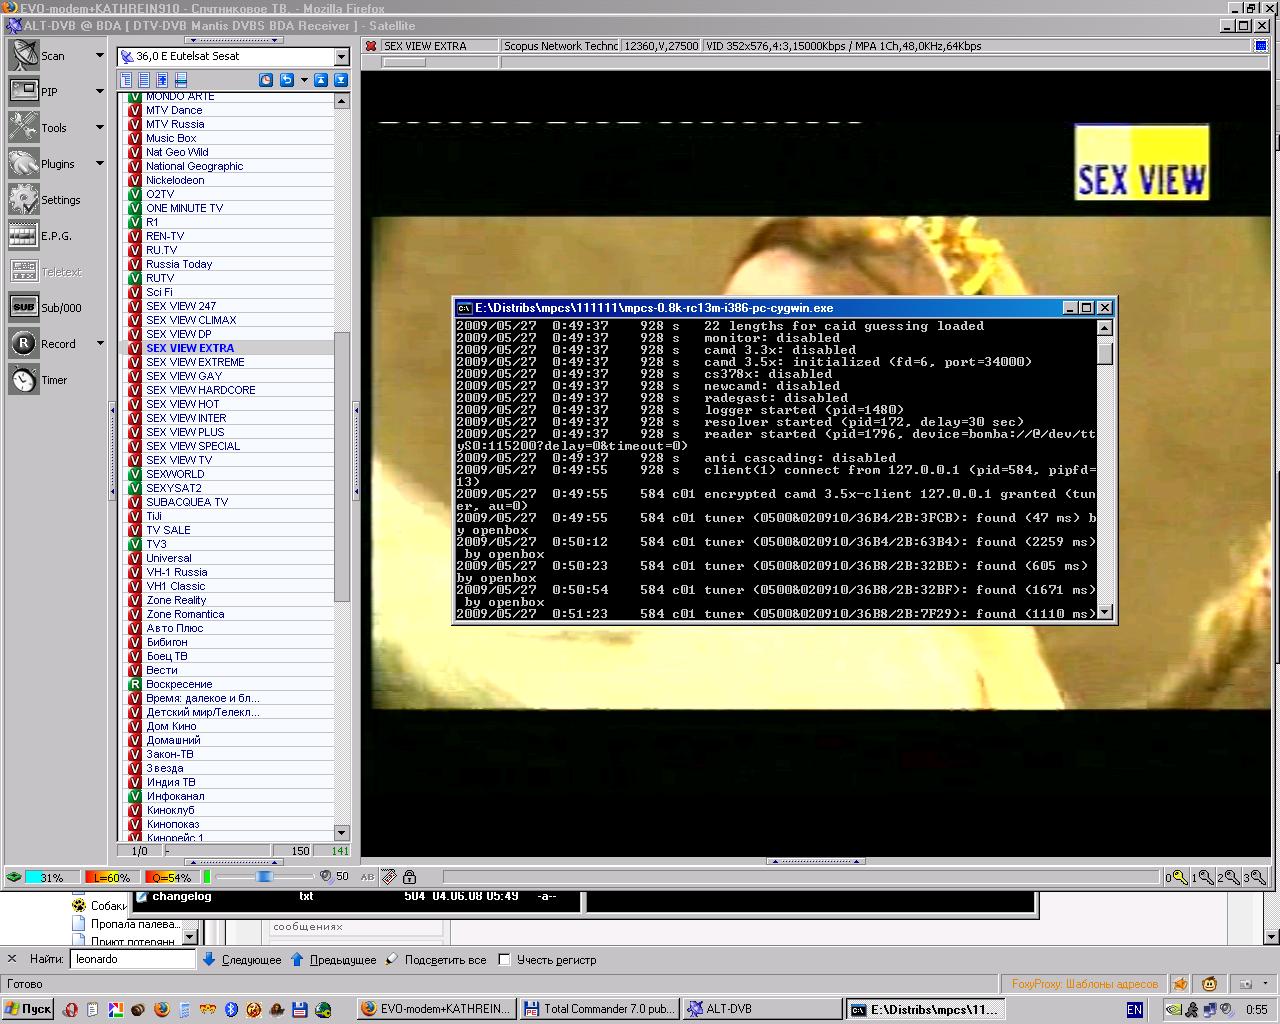1280x1024 pixels.
Task: Click the monkey face icon in Firefox status bar
Action: 1209,984
